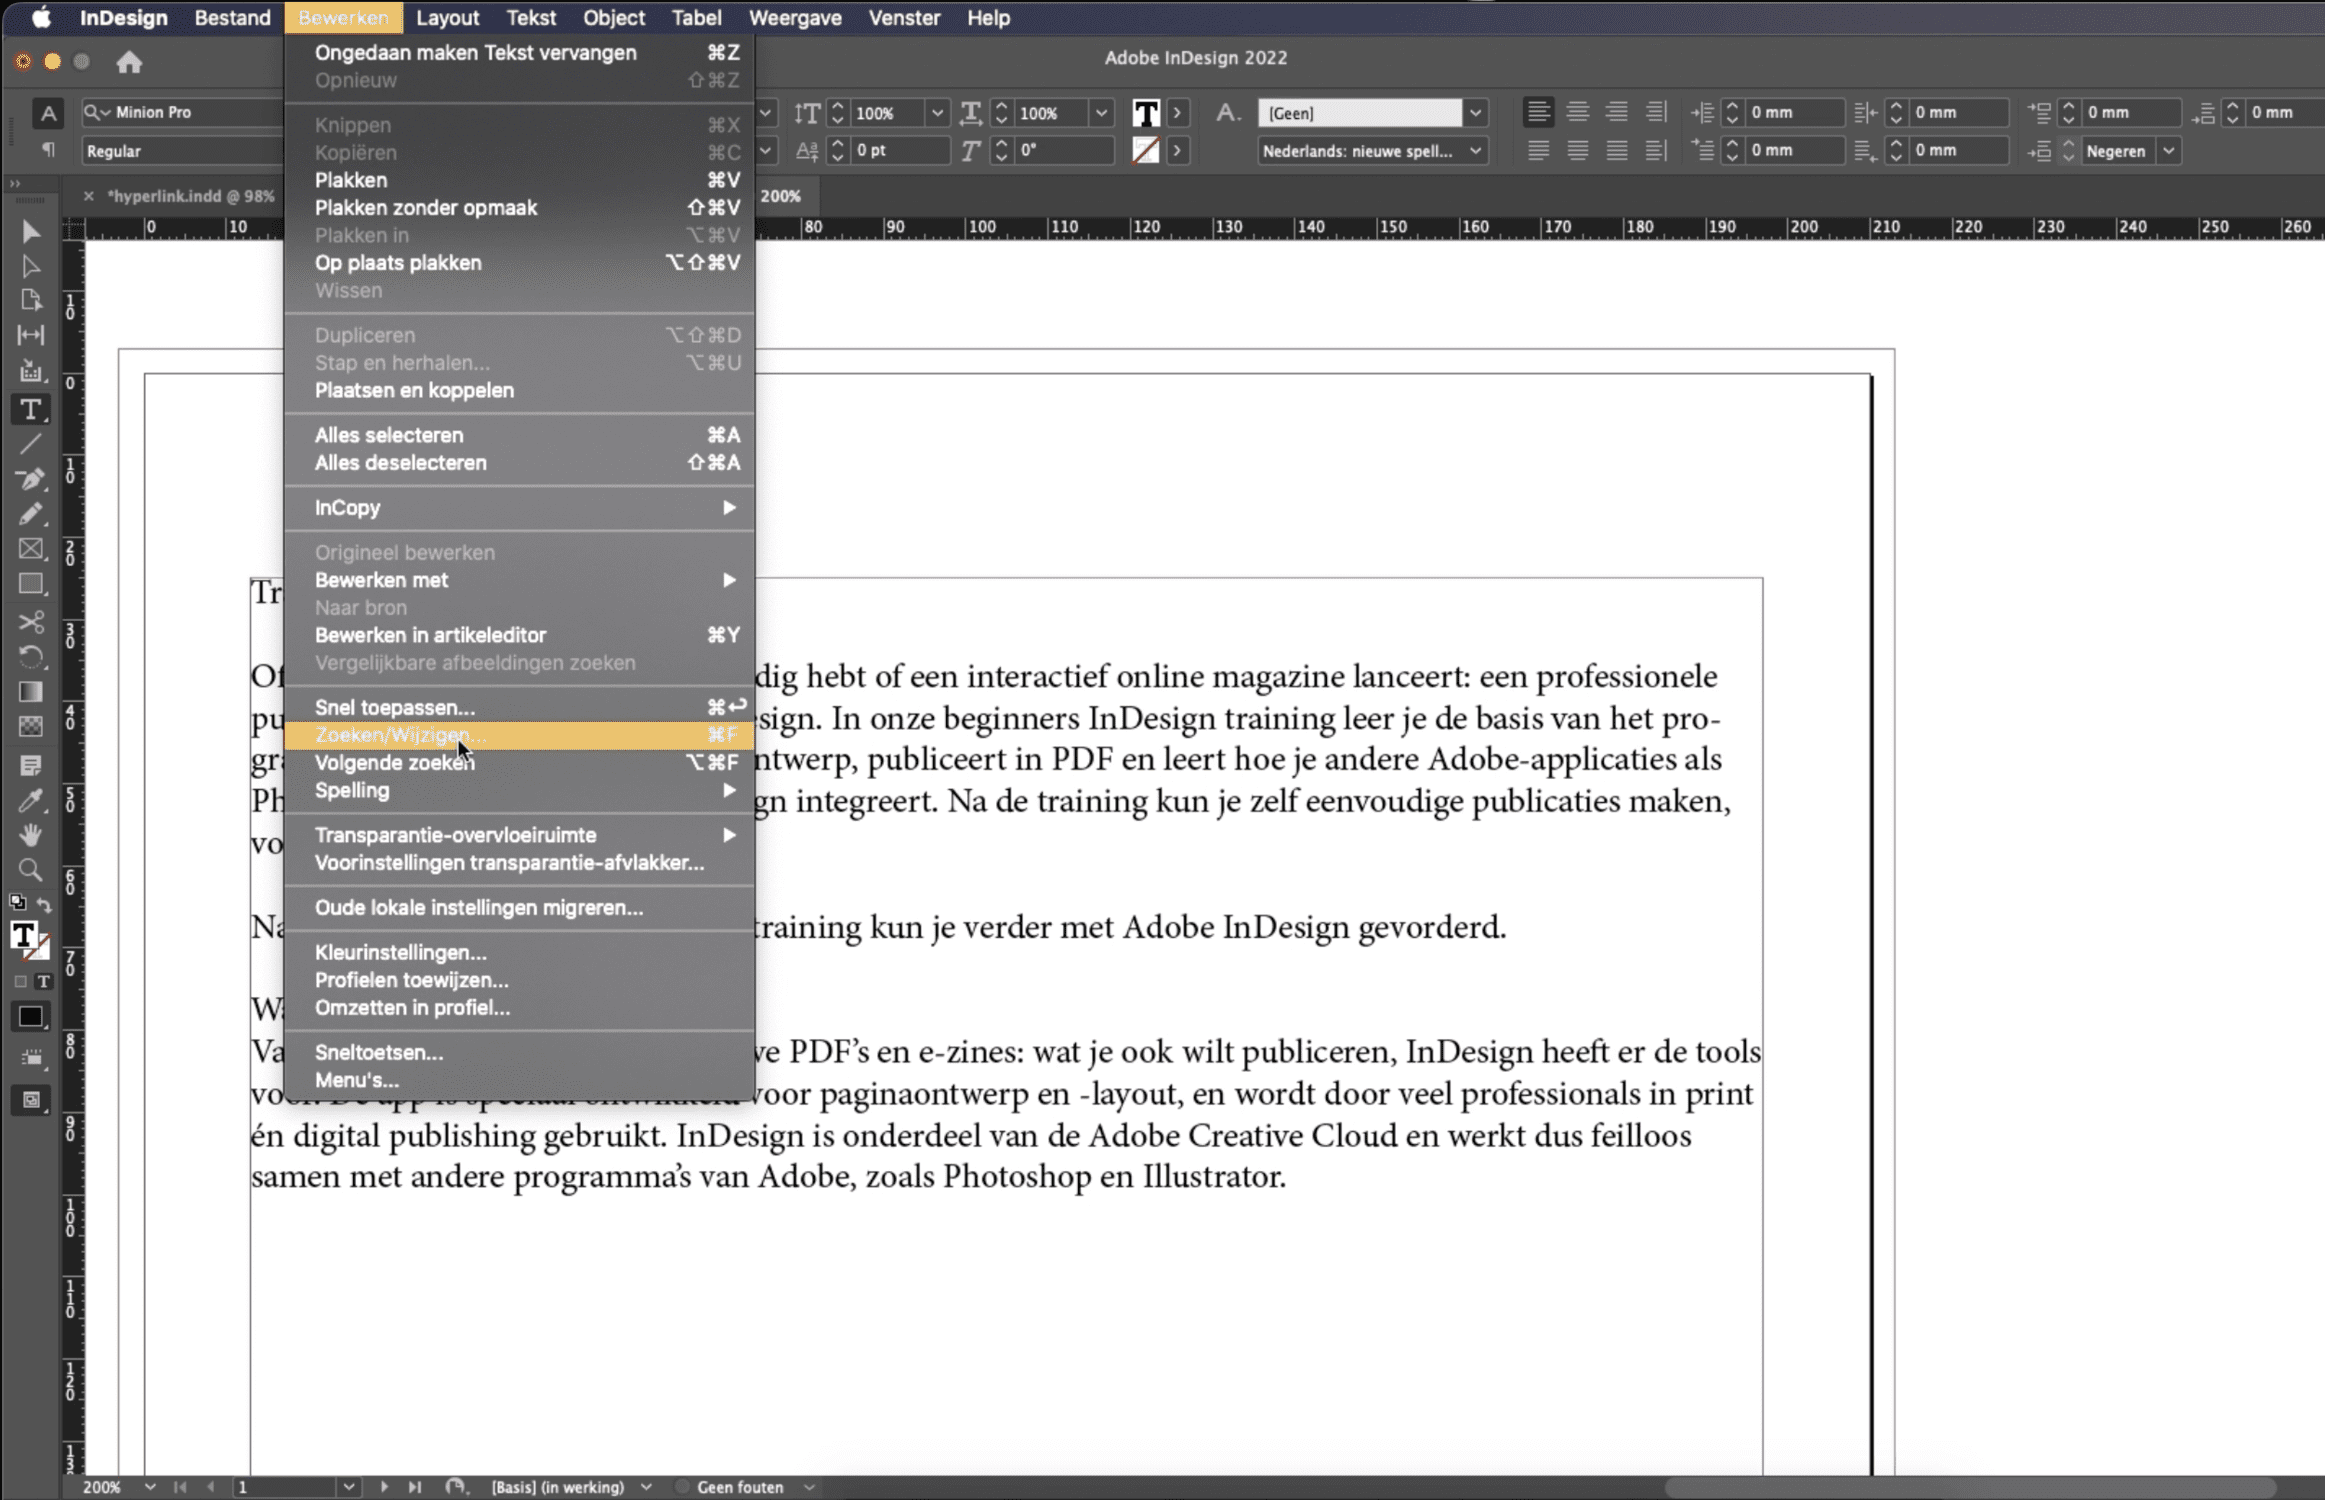Select the Eyedropper tool

tap(31, 801)
